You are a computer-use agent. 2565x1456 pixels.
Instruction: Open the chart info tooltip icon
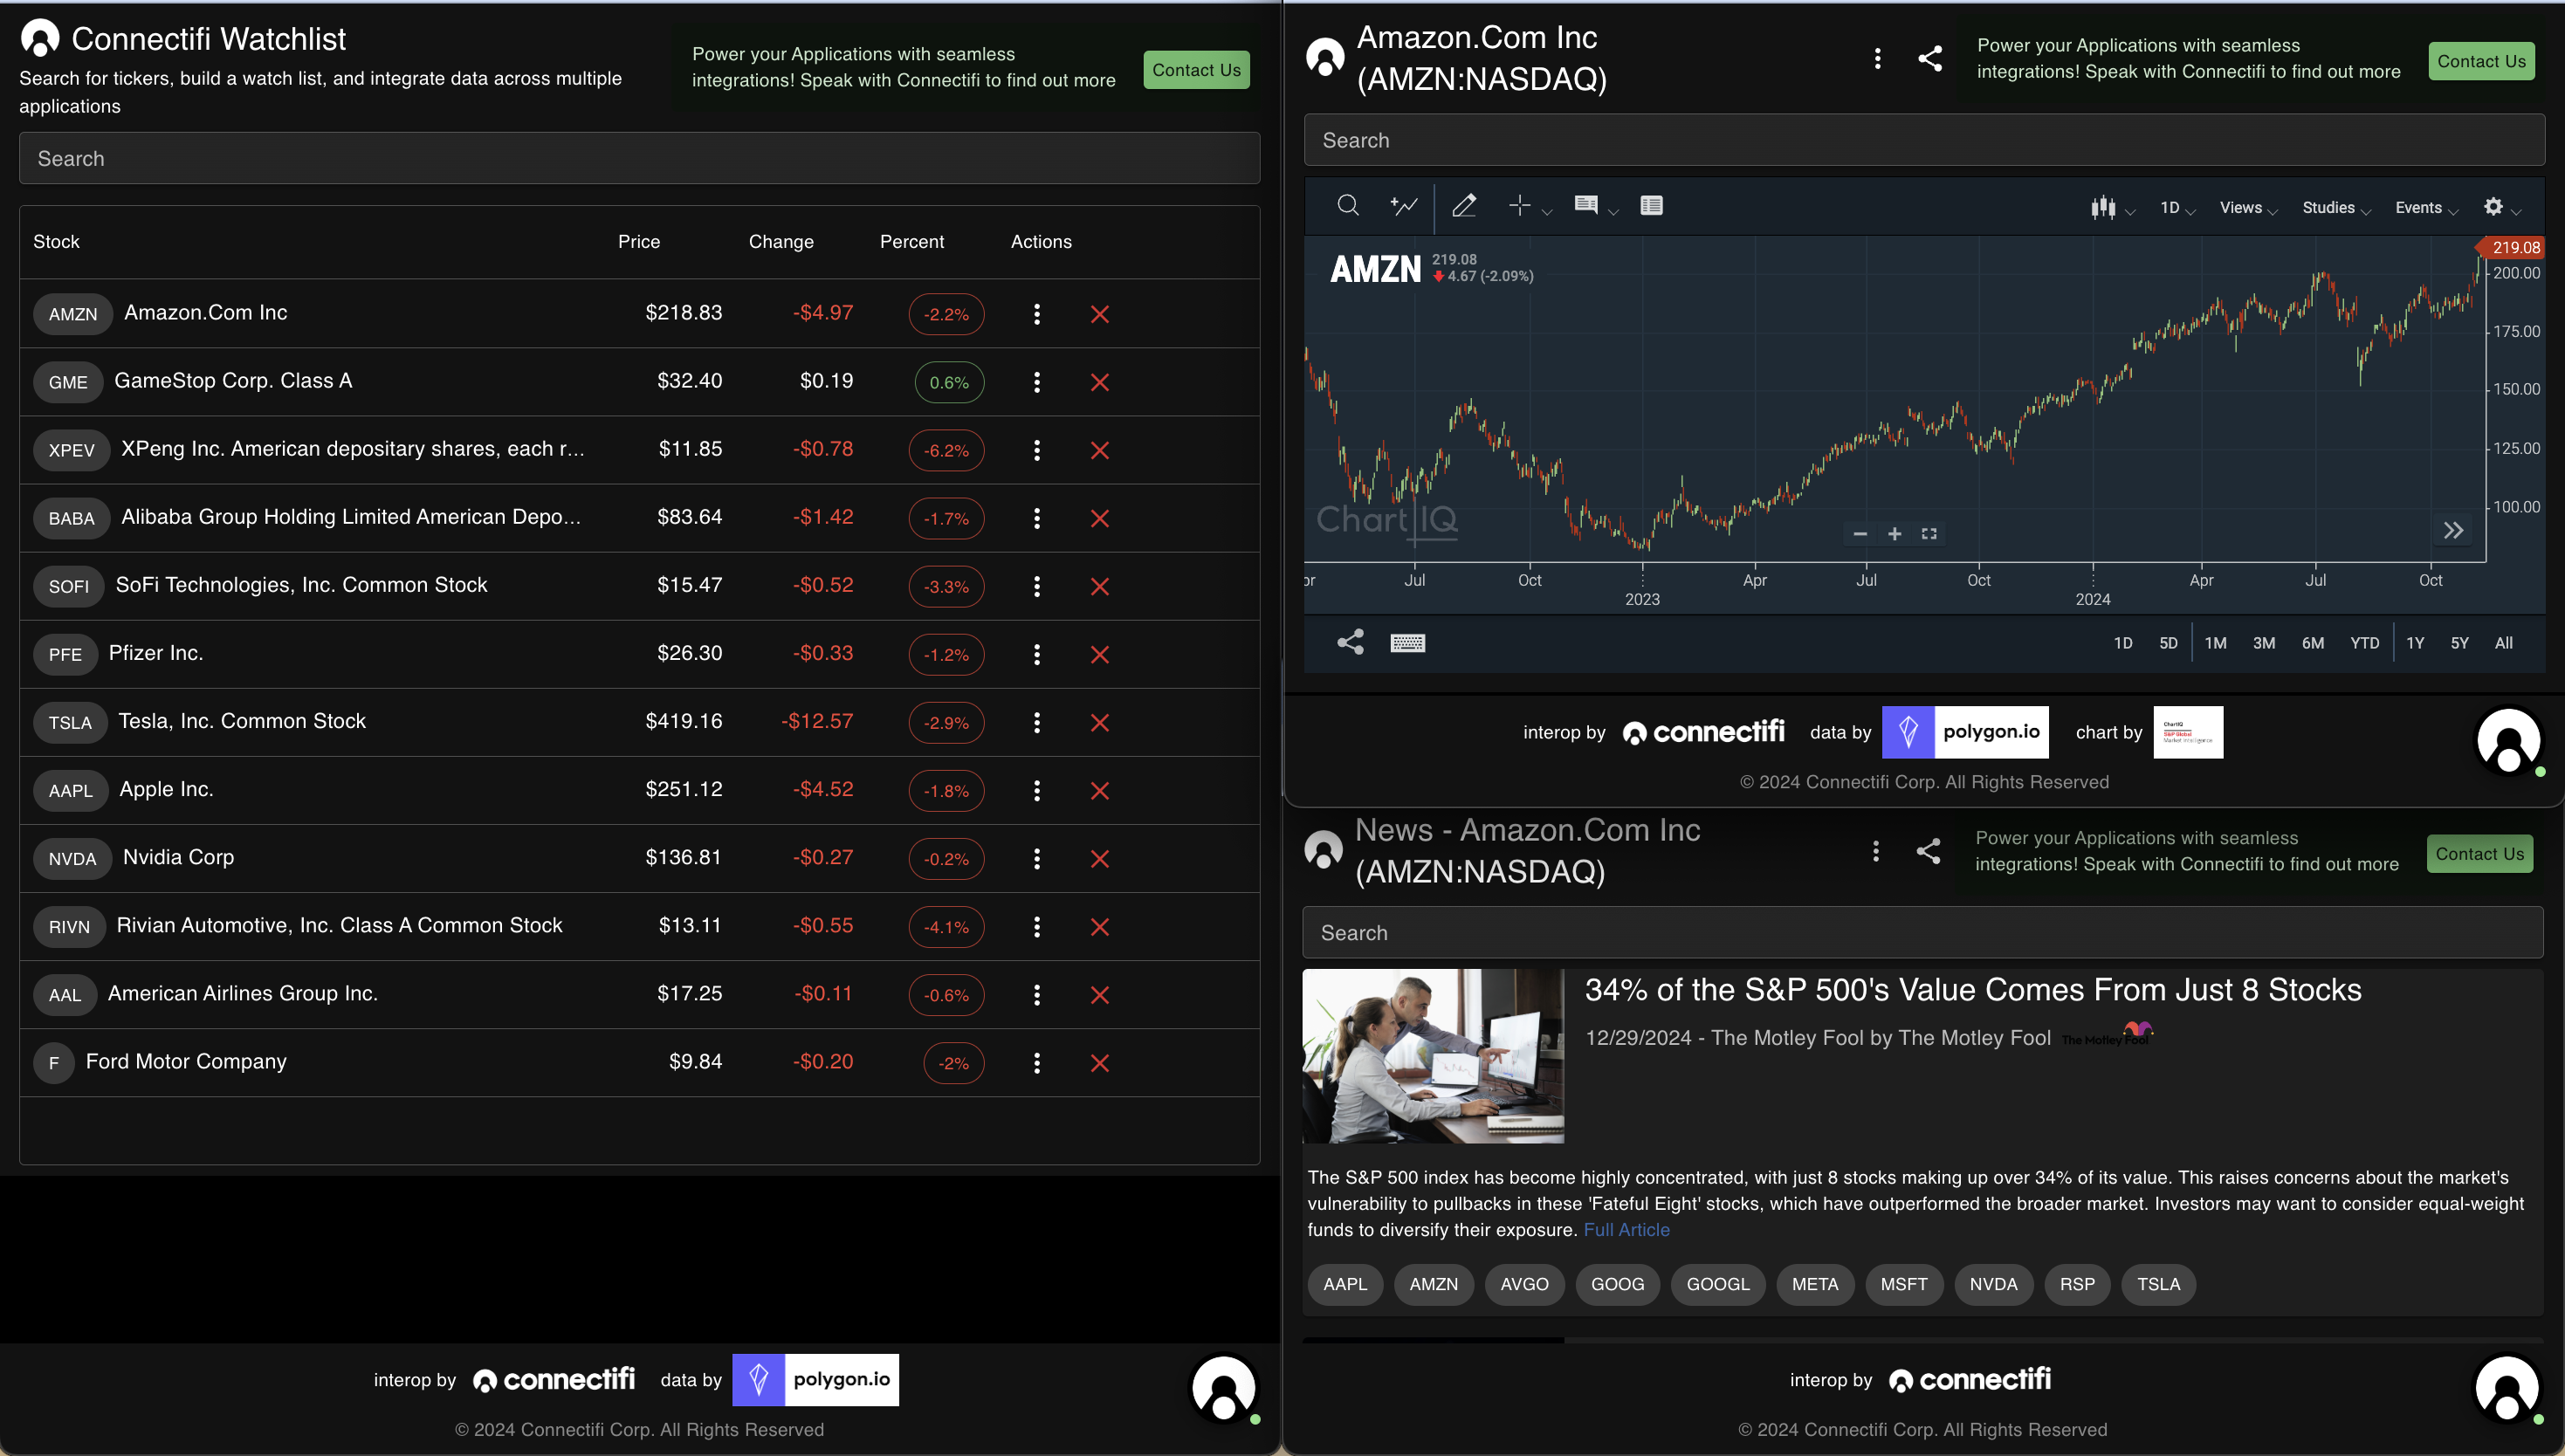1586,205
